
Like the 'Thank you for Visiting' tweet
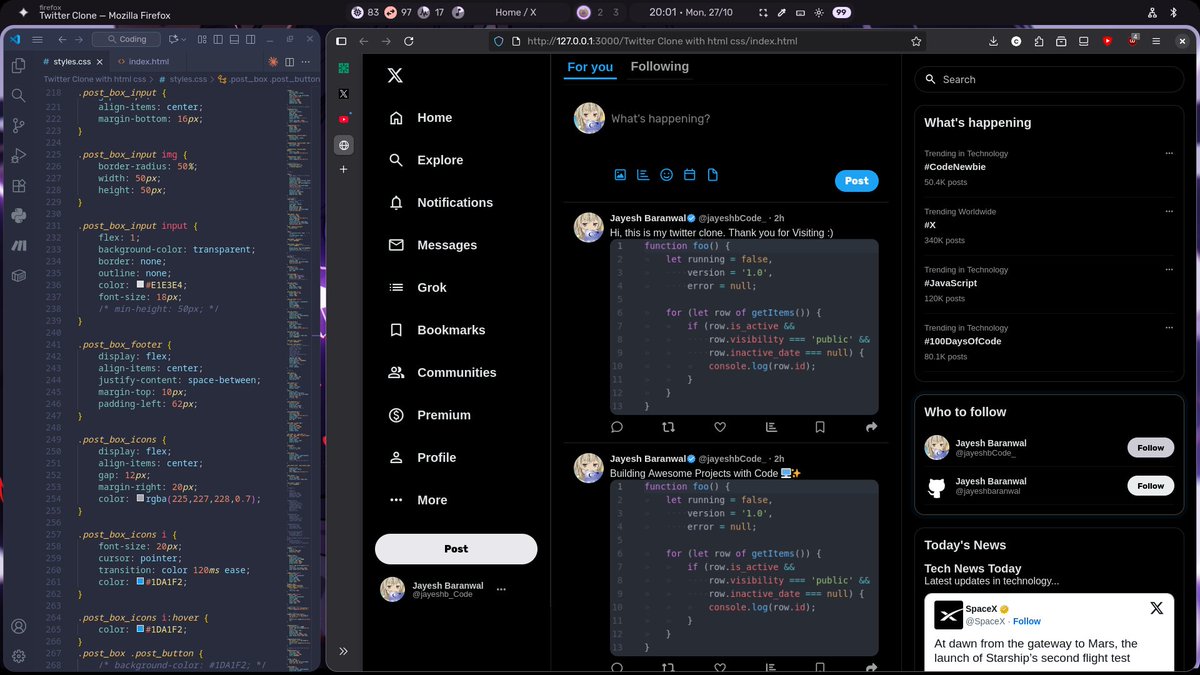click(719, 427)
